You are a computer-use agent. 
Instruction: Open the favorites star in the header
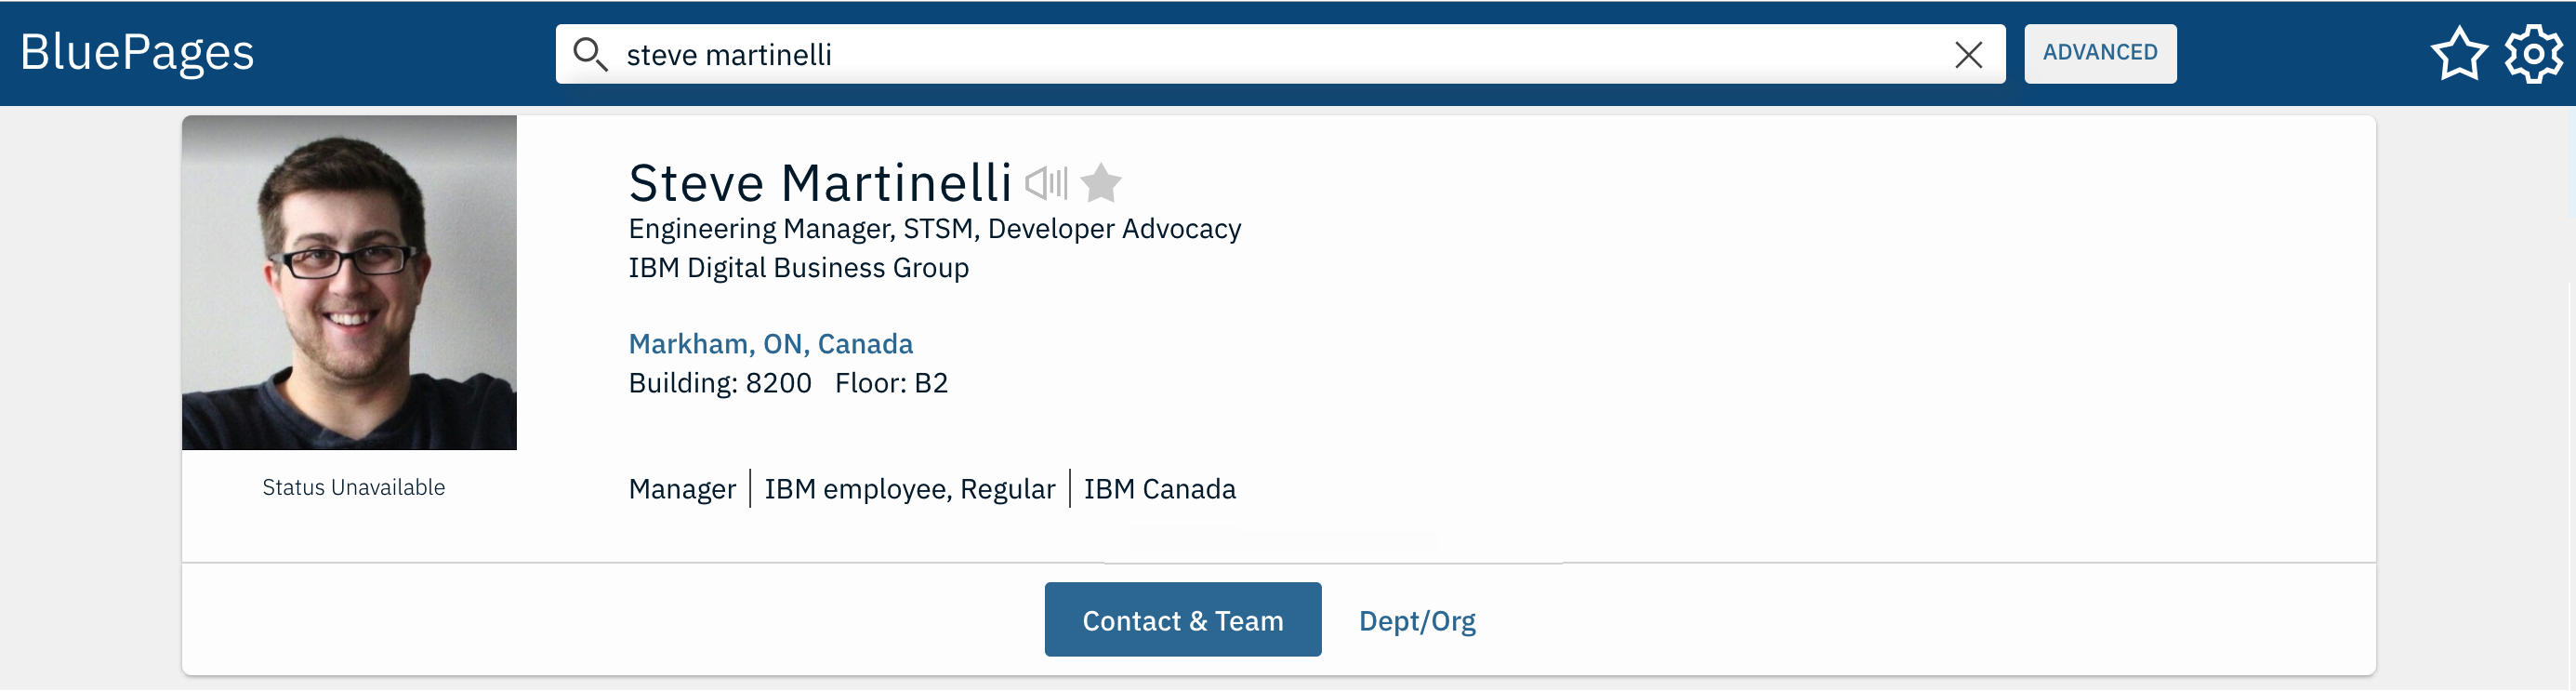point(2458,54)
